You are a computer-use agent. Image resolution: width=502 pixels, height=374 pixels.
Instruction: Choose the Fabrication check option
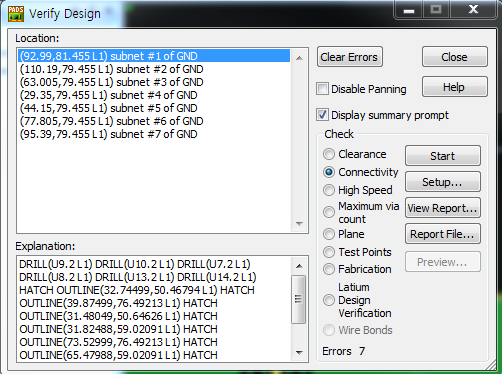(329, 269)
